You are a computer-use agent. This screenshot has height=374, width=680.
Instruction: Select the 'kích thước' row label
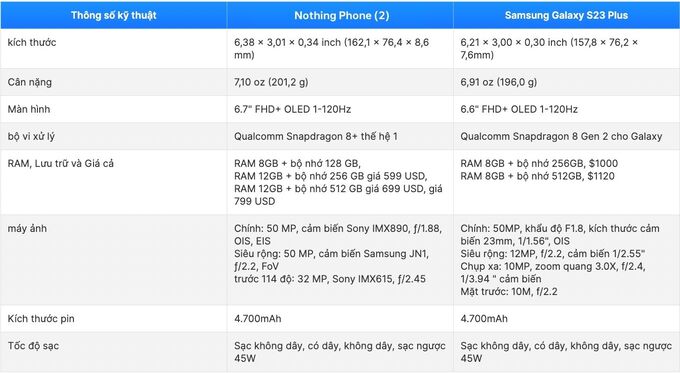[32, 43]
